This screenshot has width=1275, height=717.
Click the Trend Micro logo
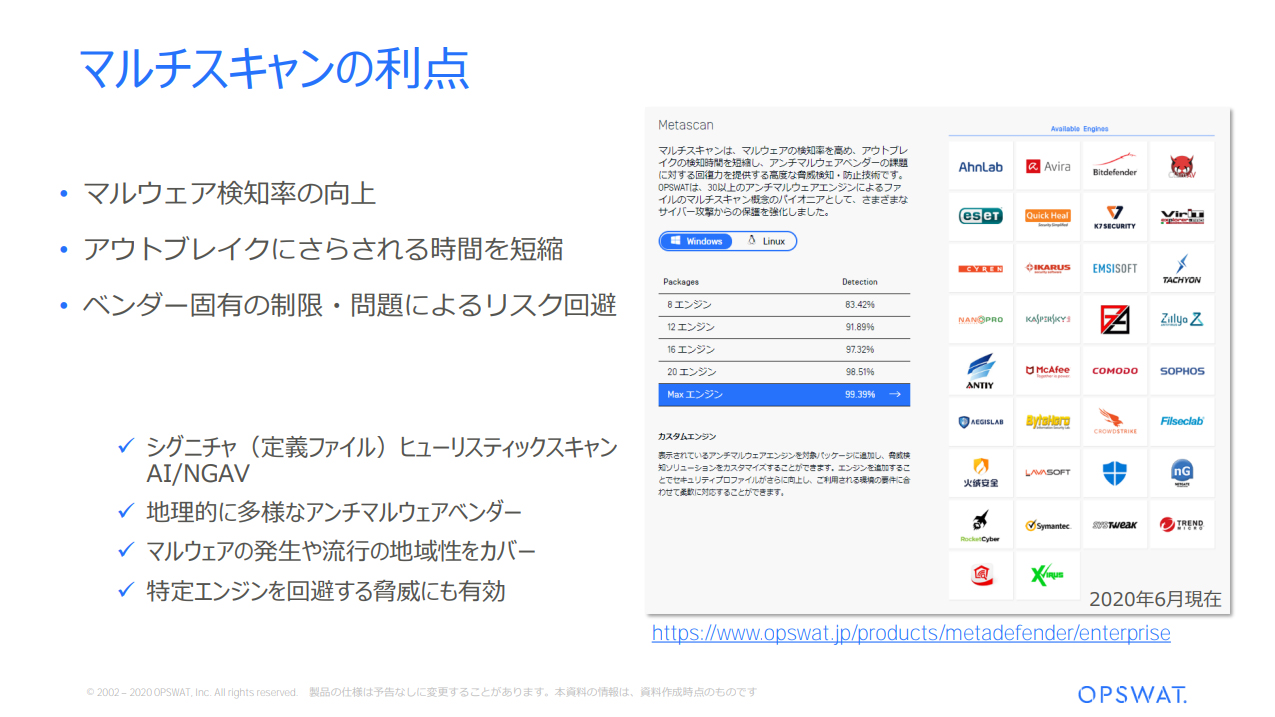tap(1182, 524)
